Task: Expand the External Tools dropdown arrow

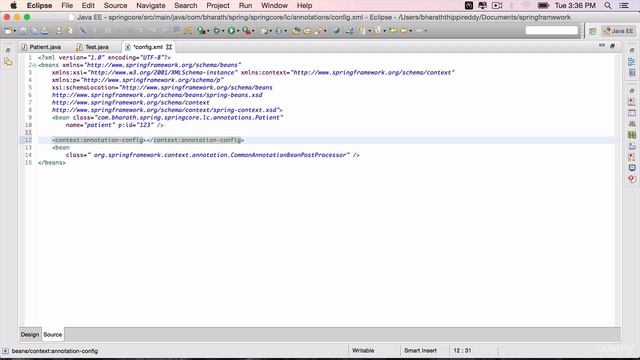Action: pyautogui.click(x=253, y=31)
